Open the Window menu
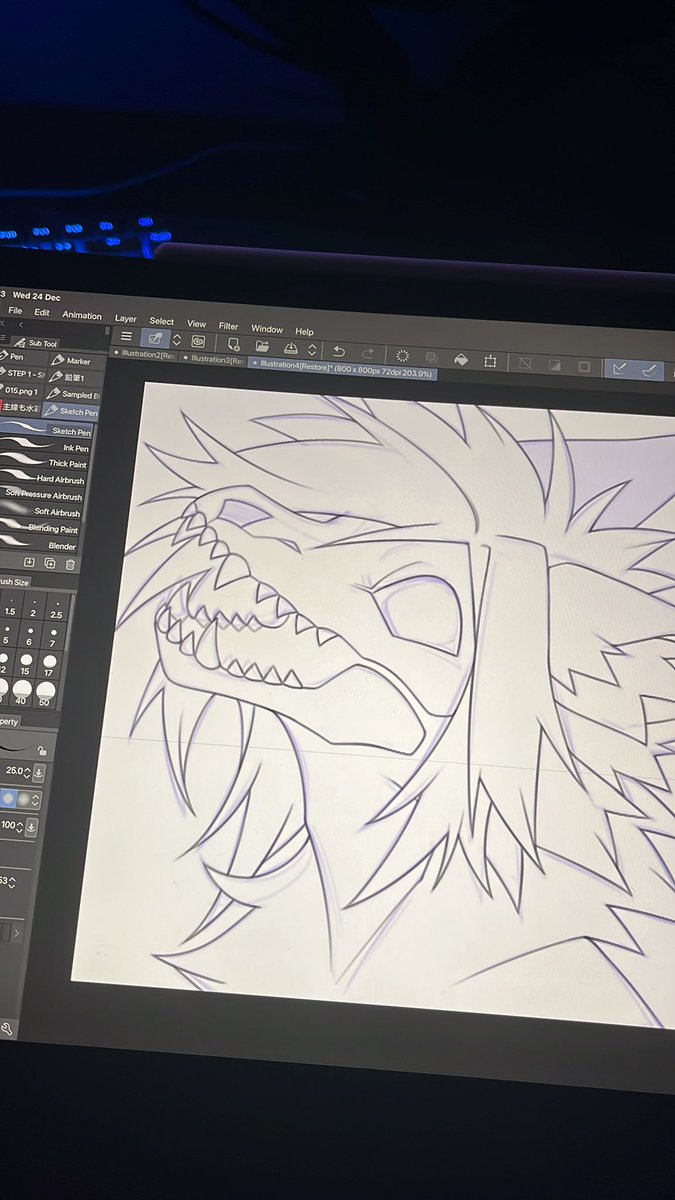Image resolution: width=675 pixels, height=1200 pixels. [x=267, y=329]
